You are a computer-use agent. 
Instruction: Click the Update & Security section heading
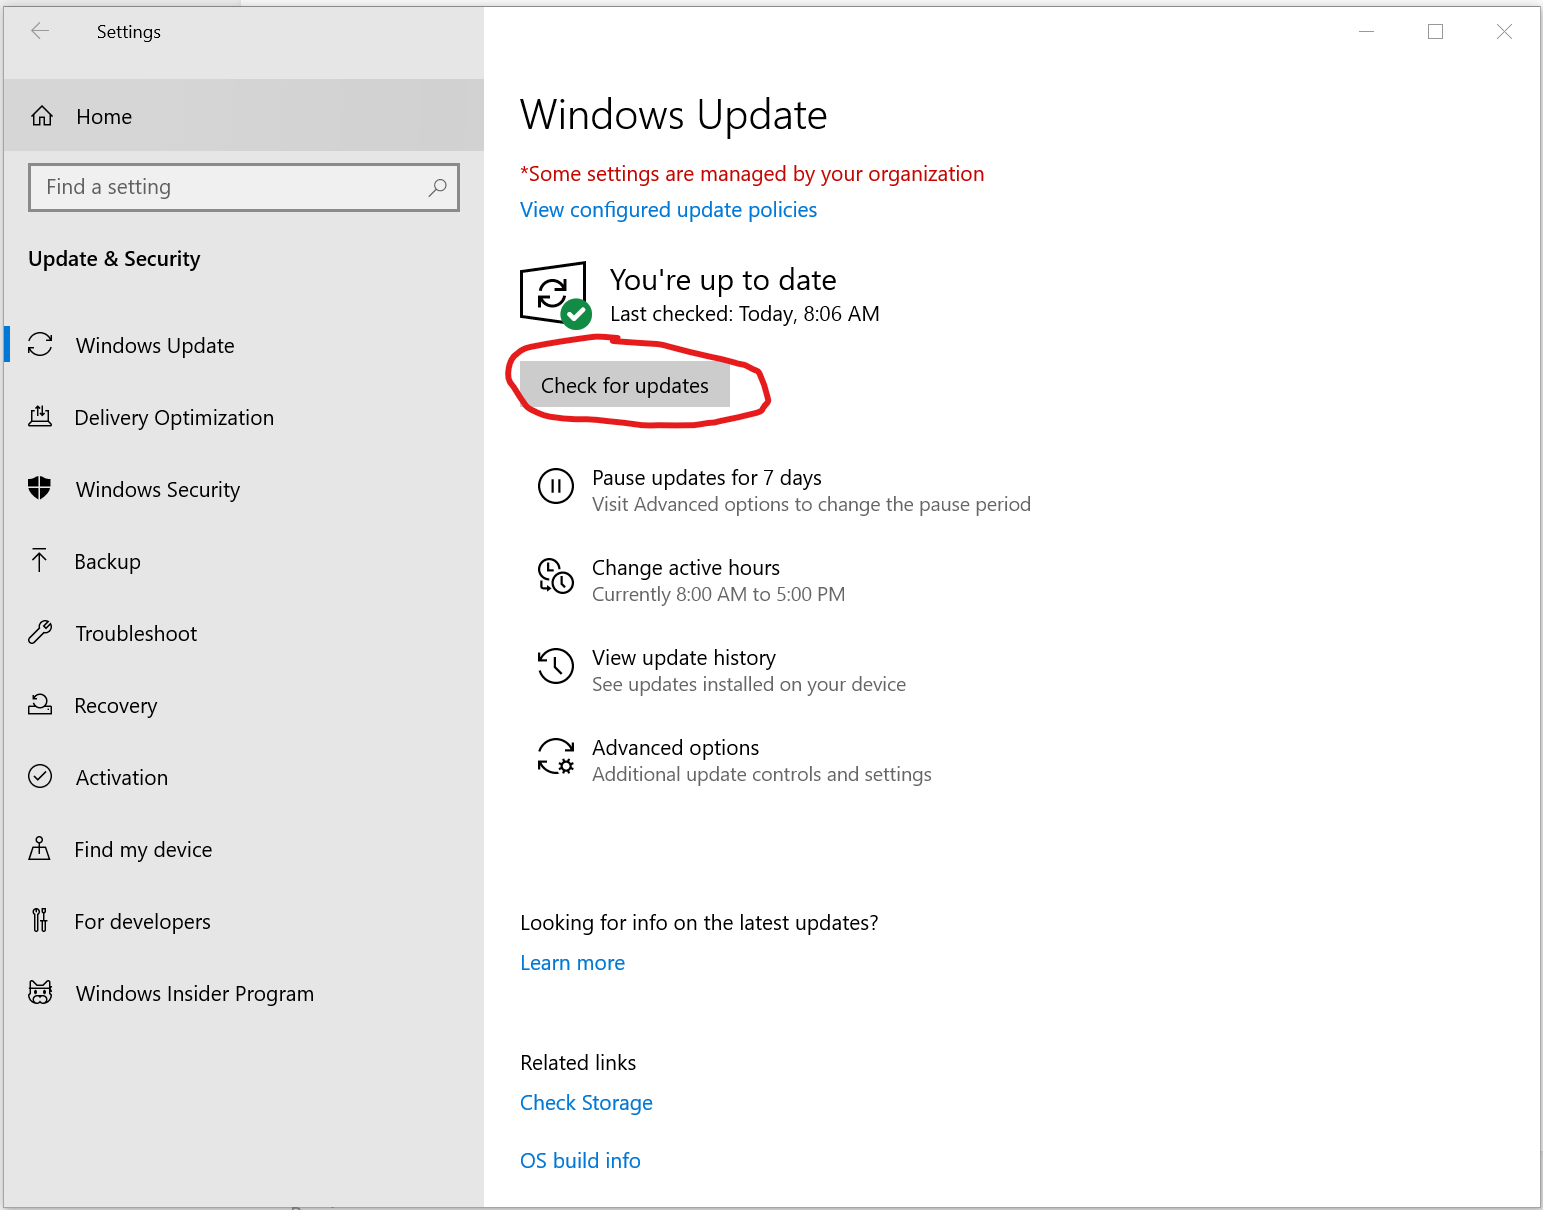click(x=114, y=259)
